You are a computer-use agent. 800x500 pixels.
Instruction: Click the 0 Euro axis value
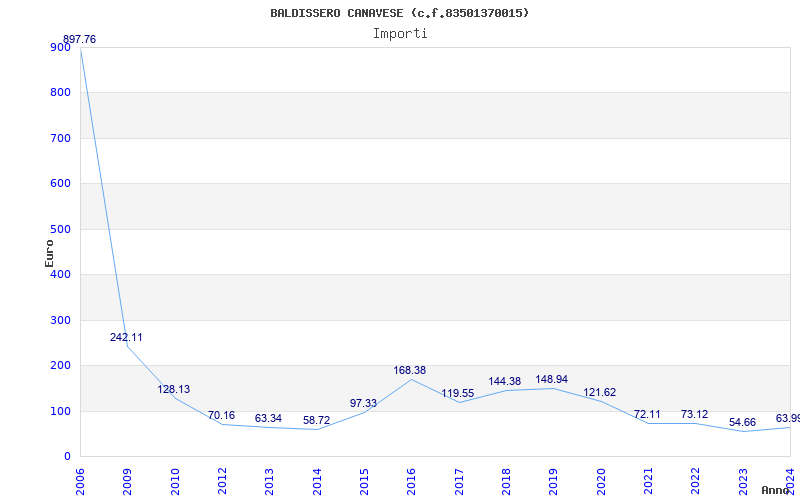pyautogui.click(x=67, y=457)
